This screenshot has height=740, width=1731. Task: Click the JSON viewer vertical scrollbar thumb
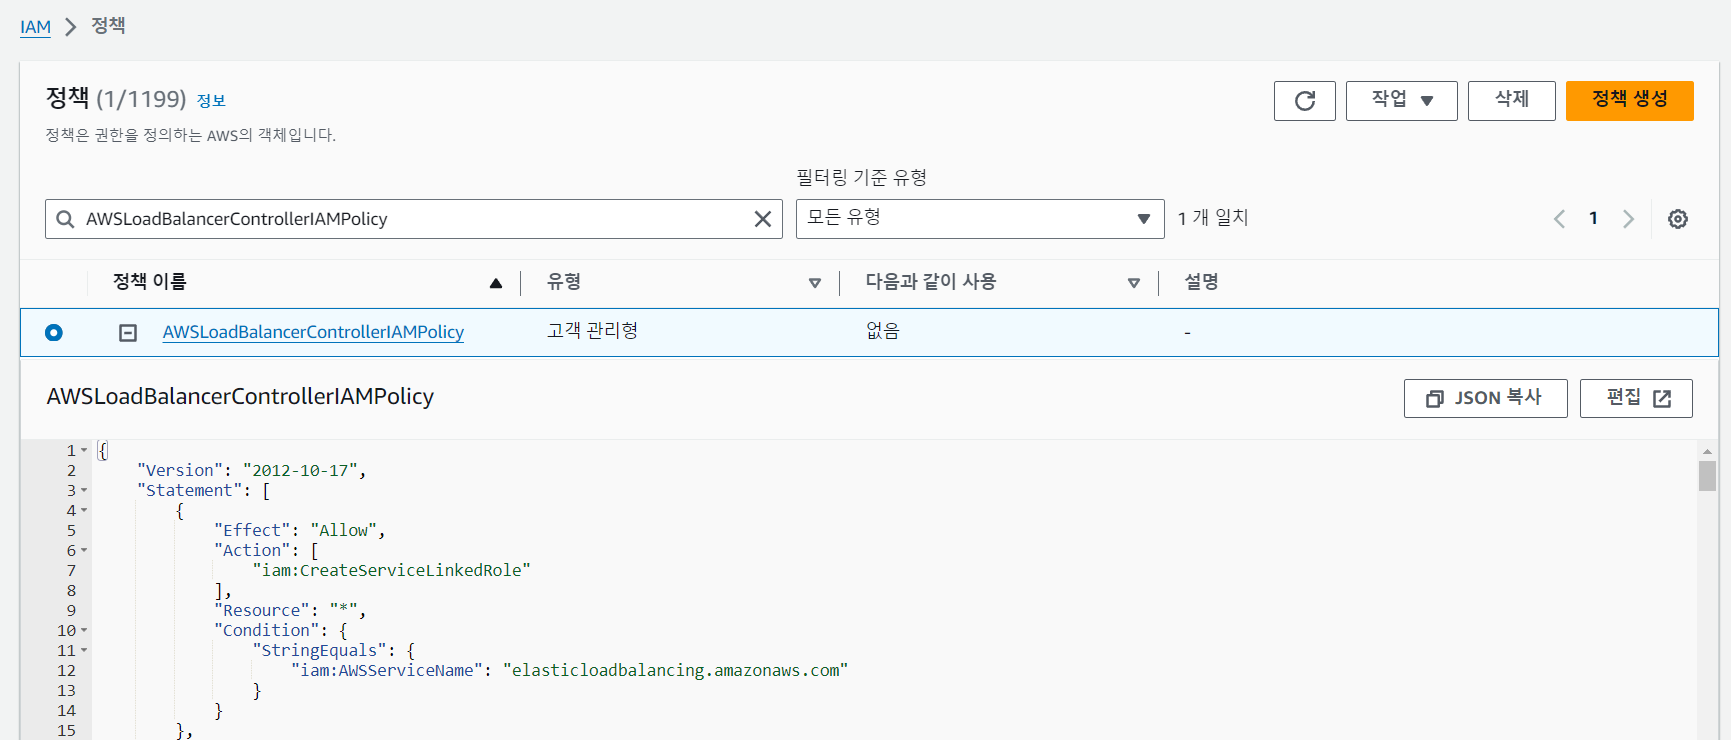(x=1707, y=475)
